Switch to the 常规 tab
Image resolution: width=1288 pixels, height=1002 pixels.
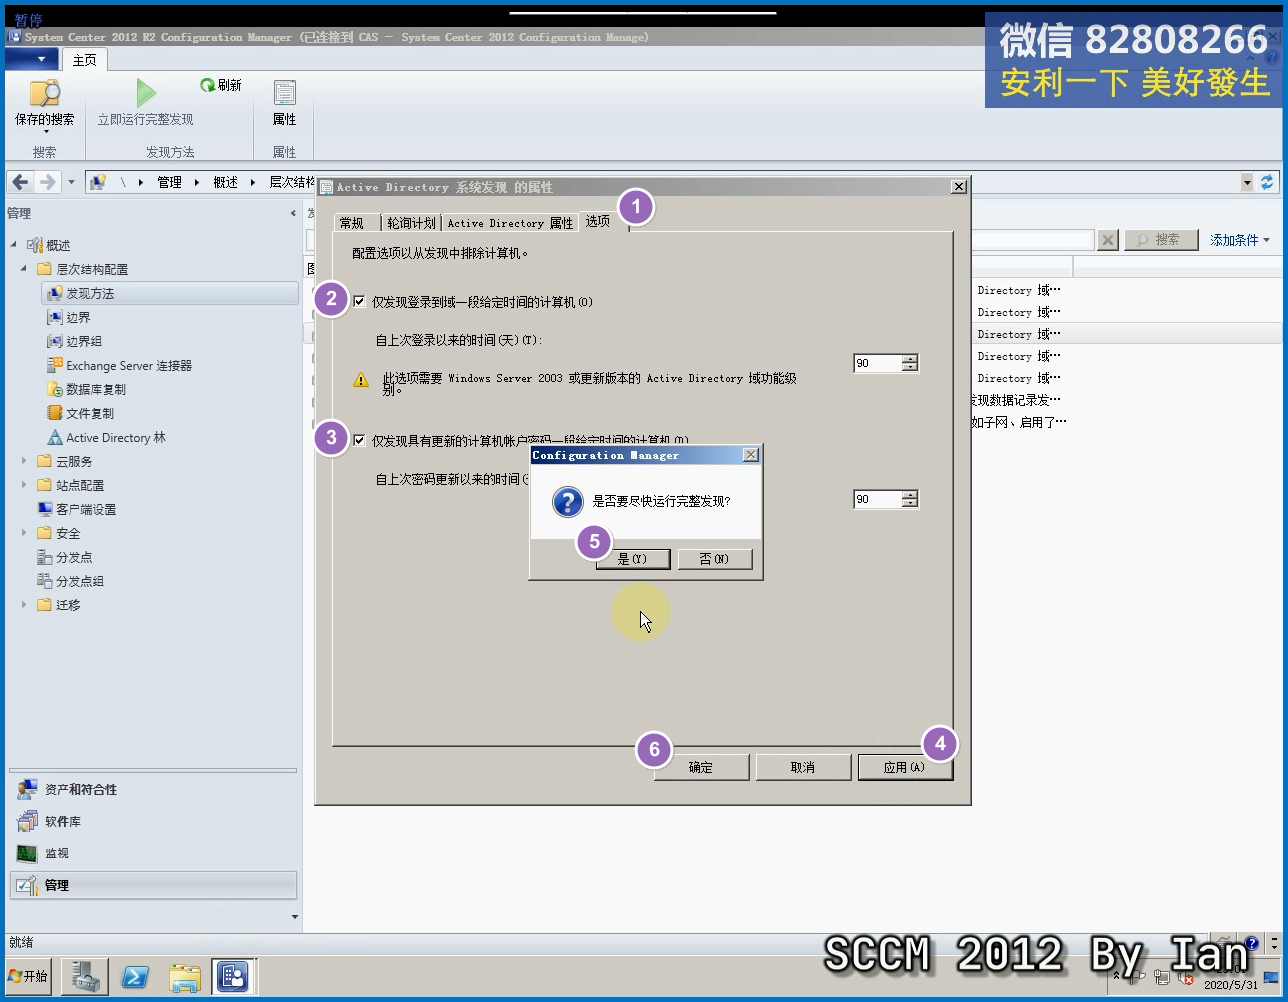pos(357,223)
